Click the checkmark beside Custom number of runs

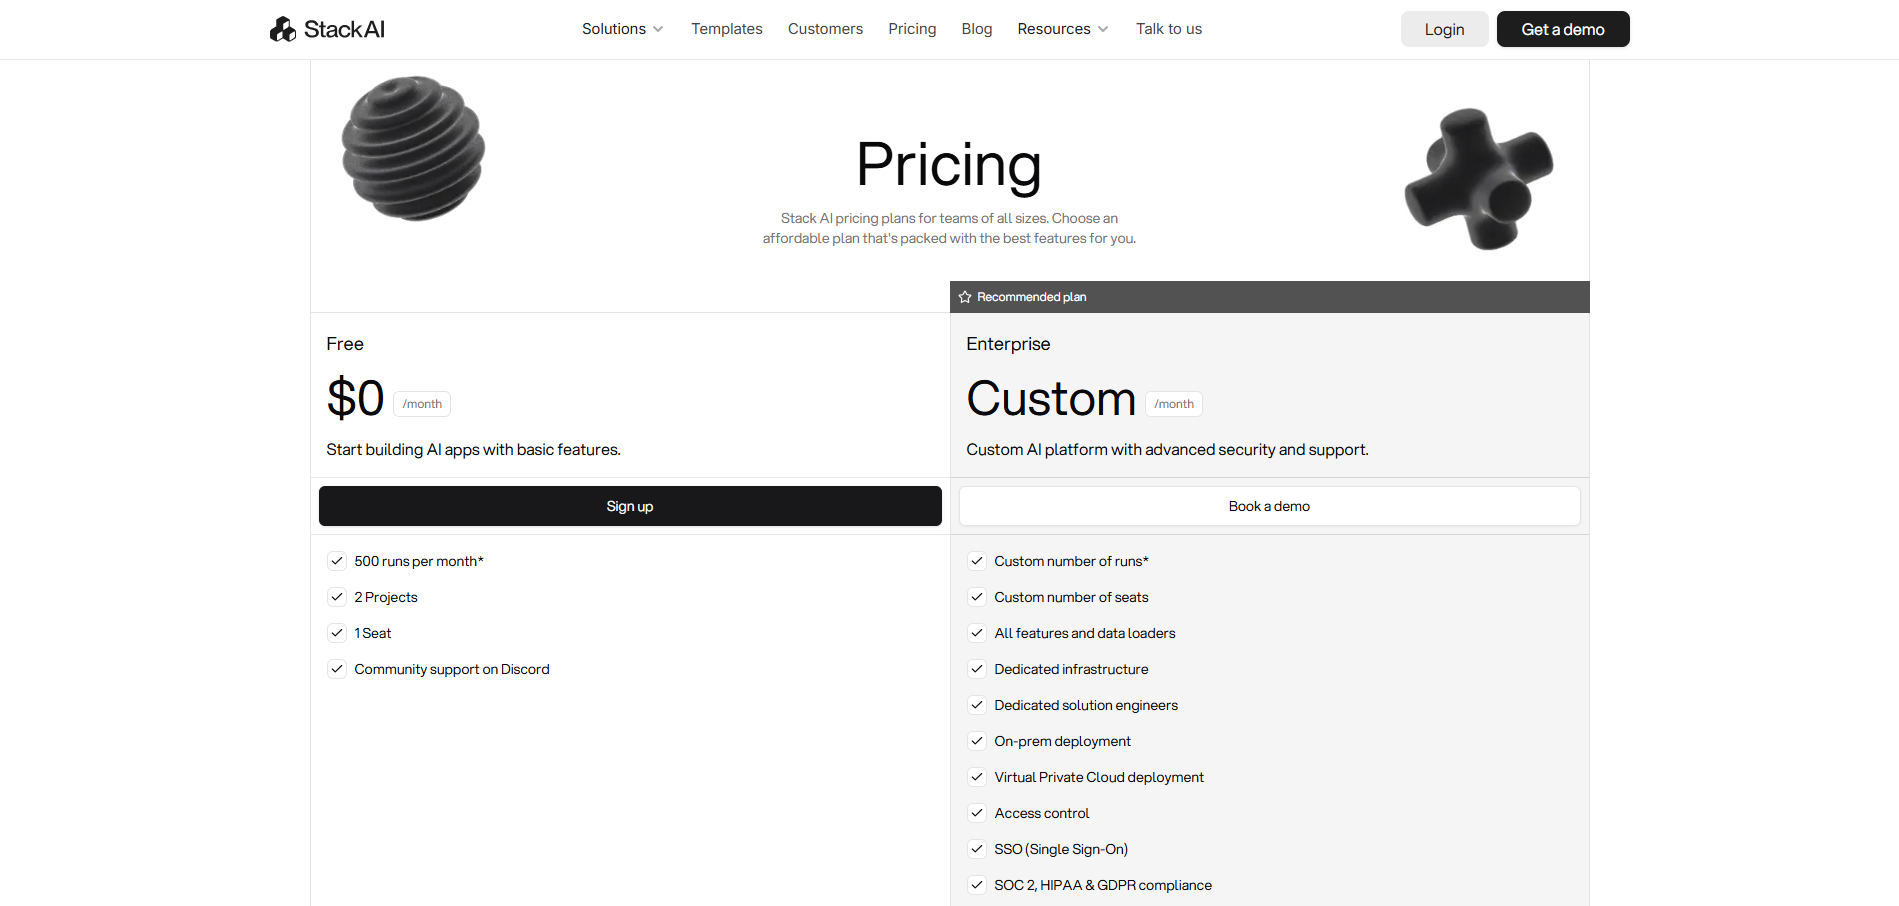pyautogui.click(x=977, y=561)
